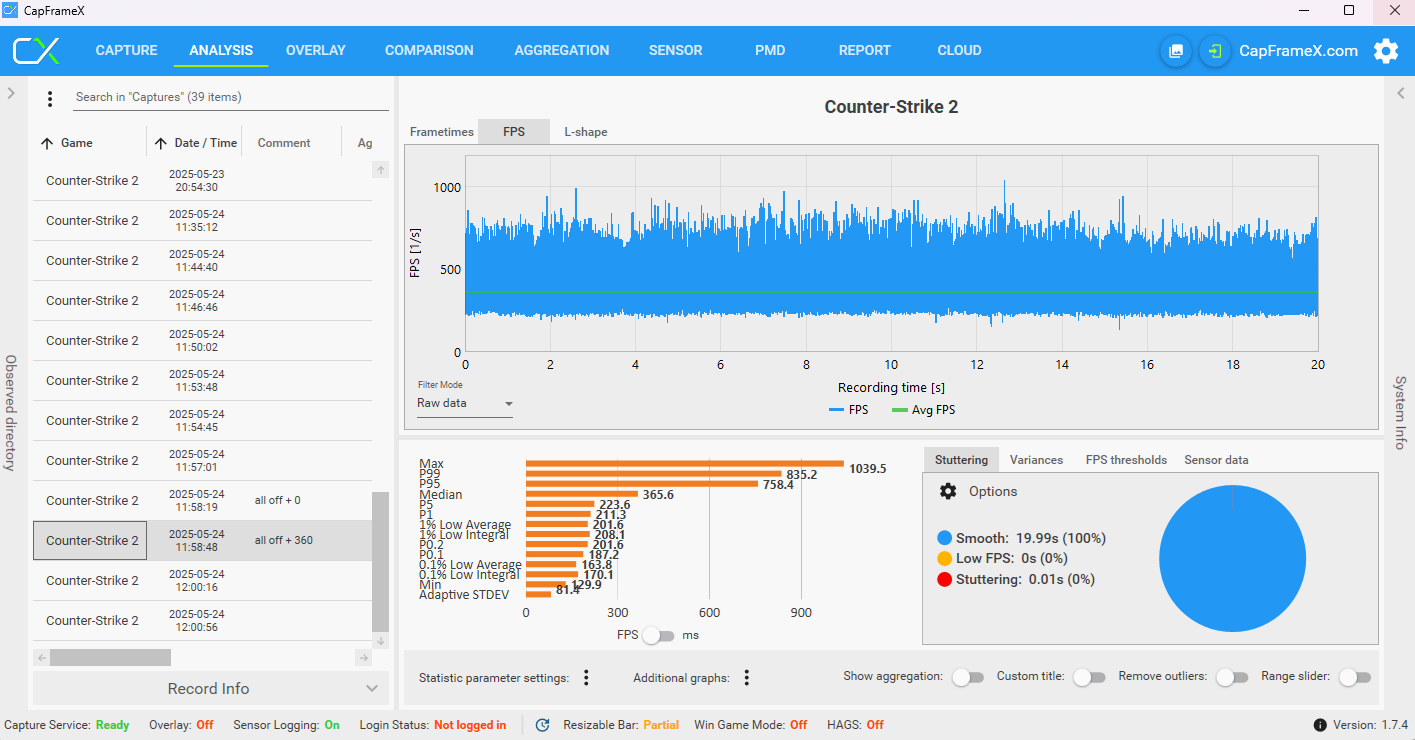The height and width of the screenshot is (740, 1415).
Task: Click the login icon beside CapFrameX.com
Action: click(1215, 51)
